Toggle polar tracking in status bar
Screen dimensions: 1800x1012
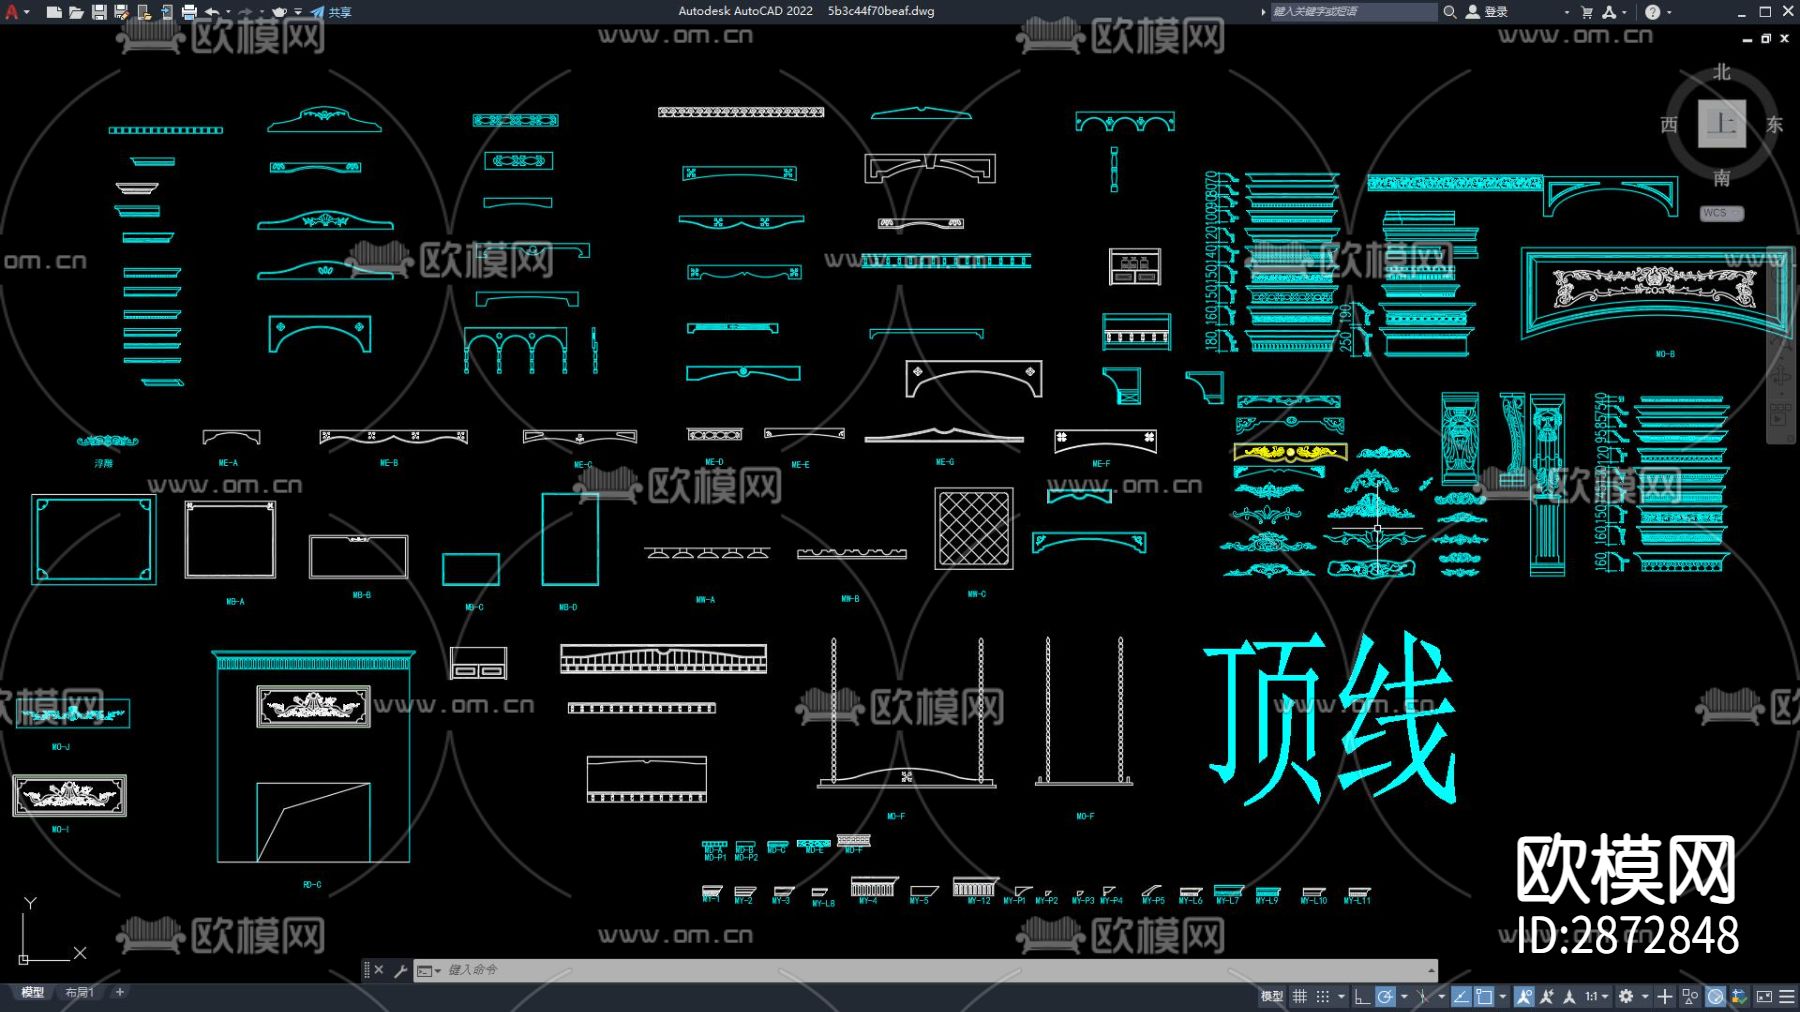coord(1385,996)
